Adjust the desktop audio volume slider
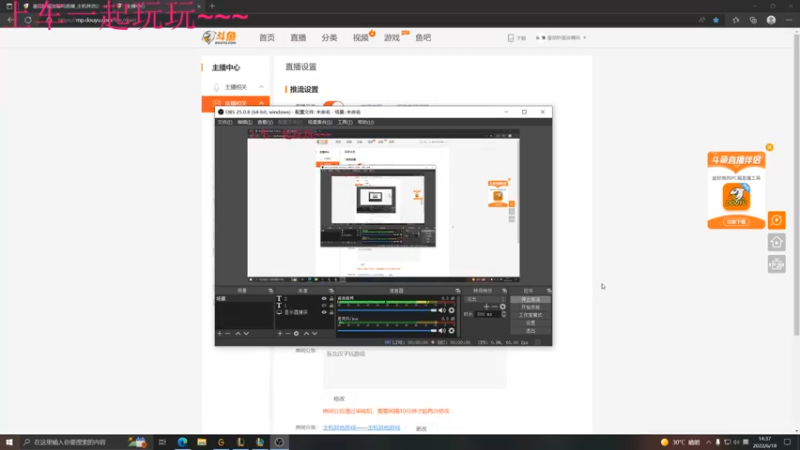 point(387,310)
